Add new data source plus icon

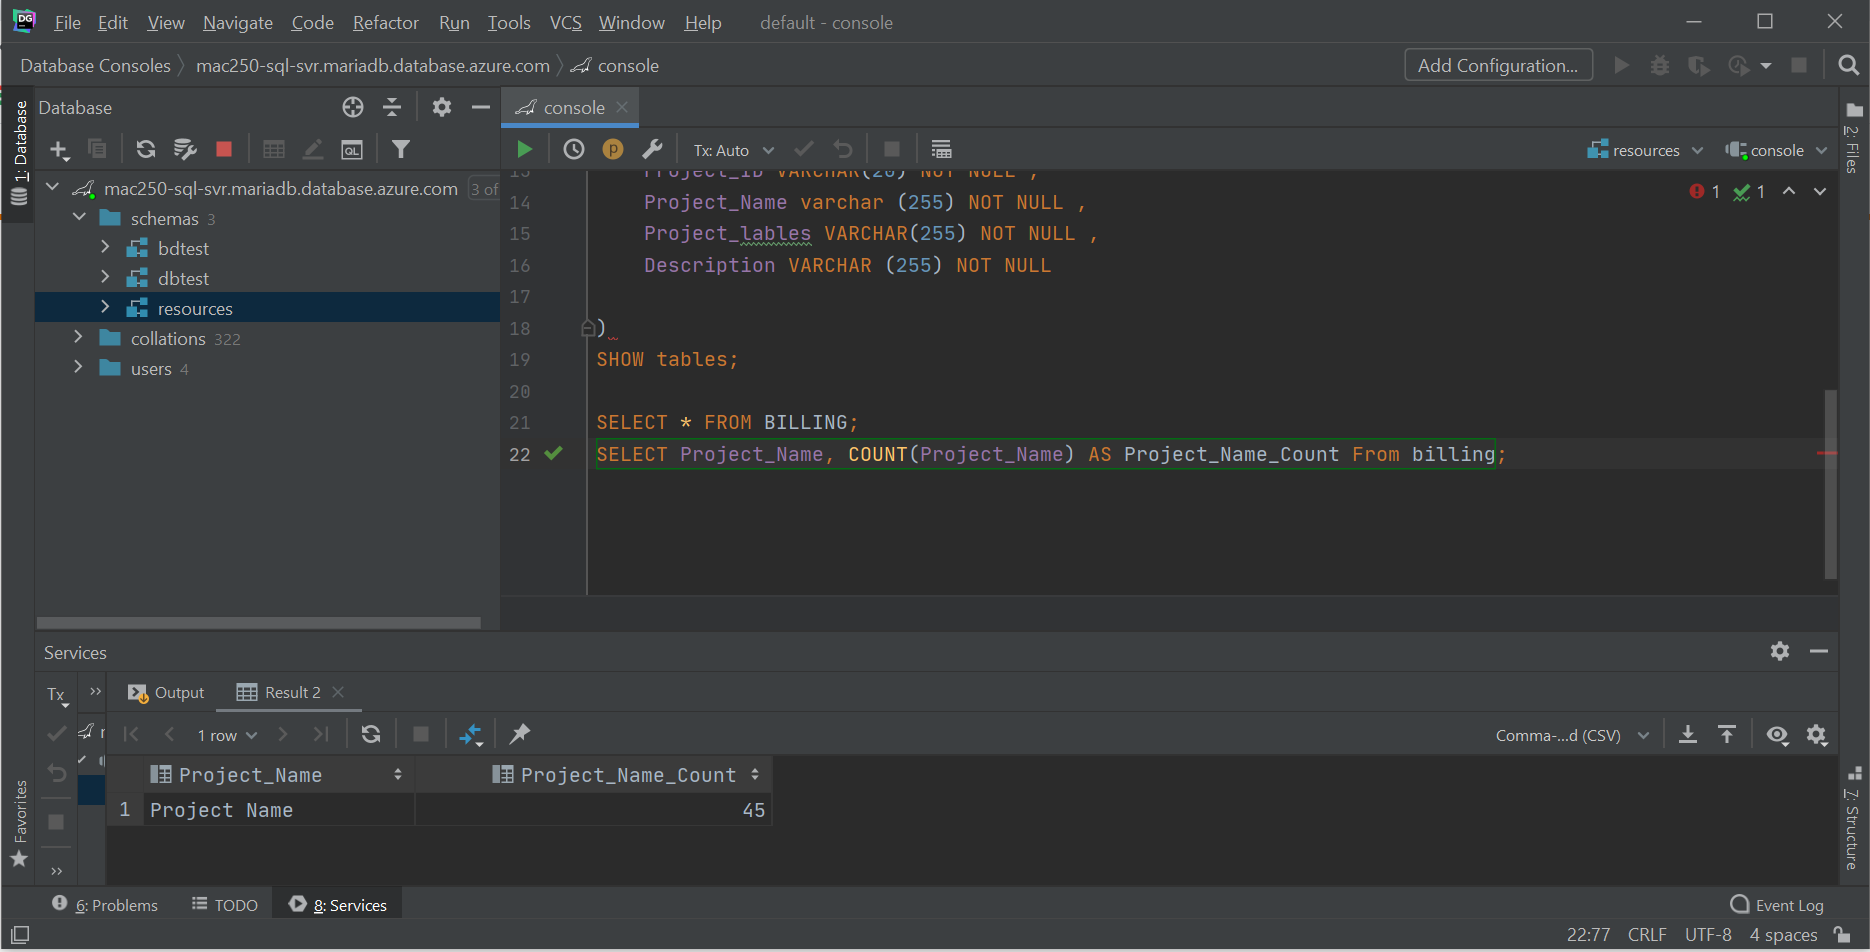click(x=59, y=150)
